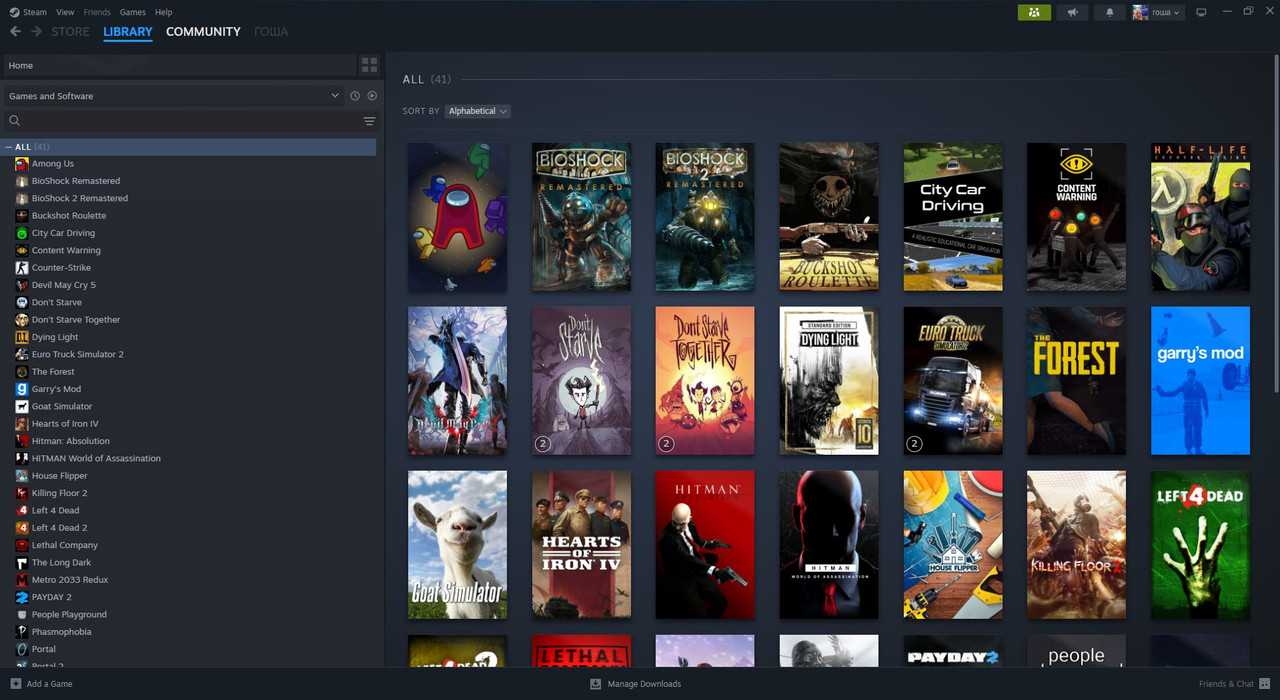The height and width of the screenshot is (700, 1280).
Task: Switch library to grid collections view icon
Action: (369, 65)
